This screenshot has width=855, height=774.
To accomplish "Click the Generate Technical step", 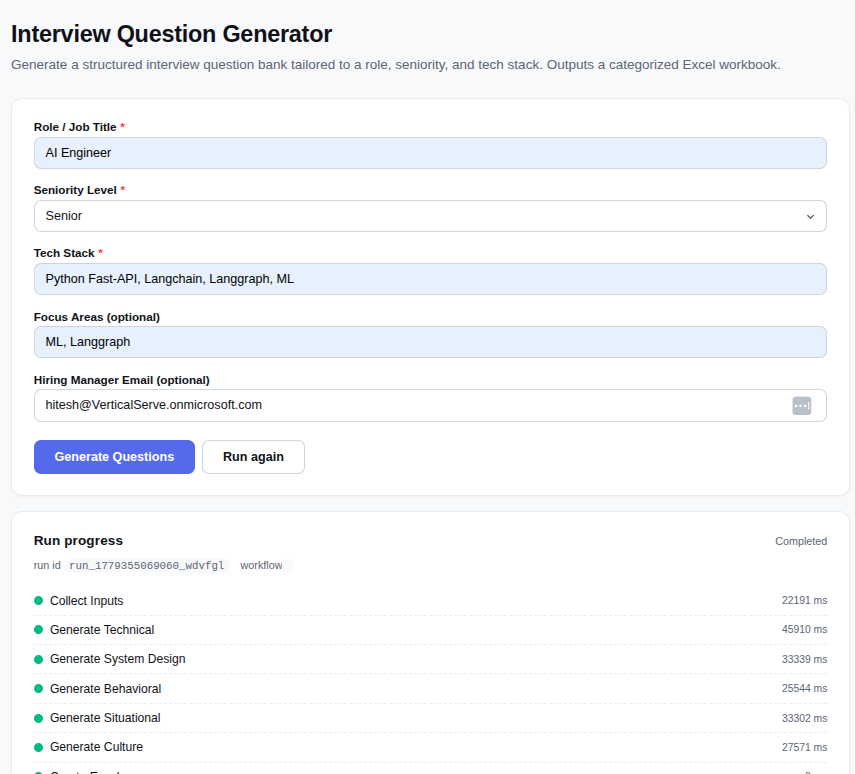I will click(x=430, y=629).
